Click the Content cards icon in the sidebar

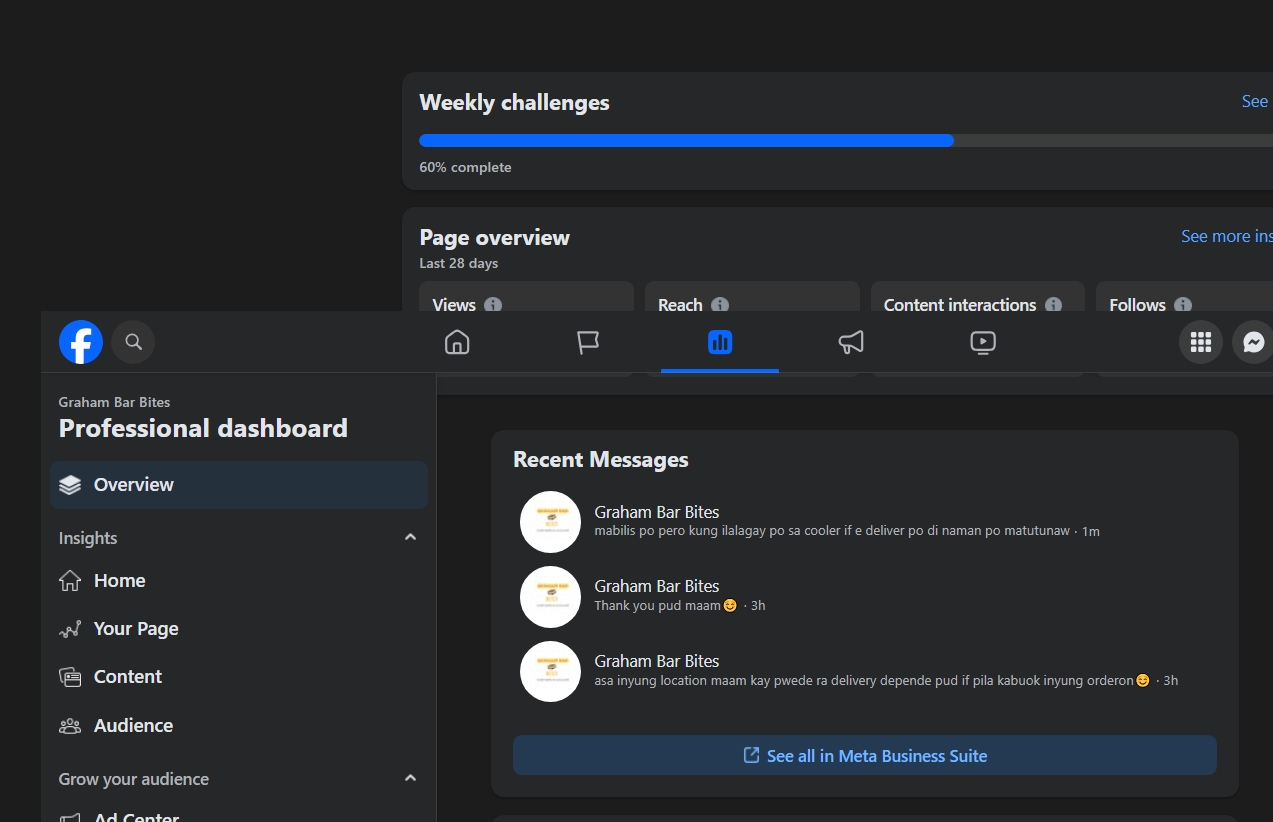[70, 677]
